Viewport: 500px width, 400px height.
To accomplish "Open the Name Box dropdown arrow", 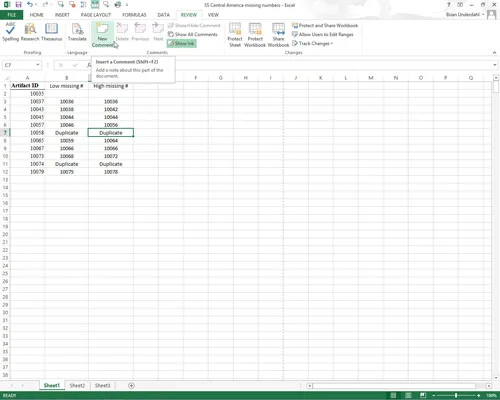I will 38,65.
